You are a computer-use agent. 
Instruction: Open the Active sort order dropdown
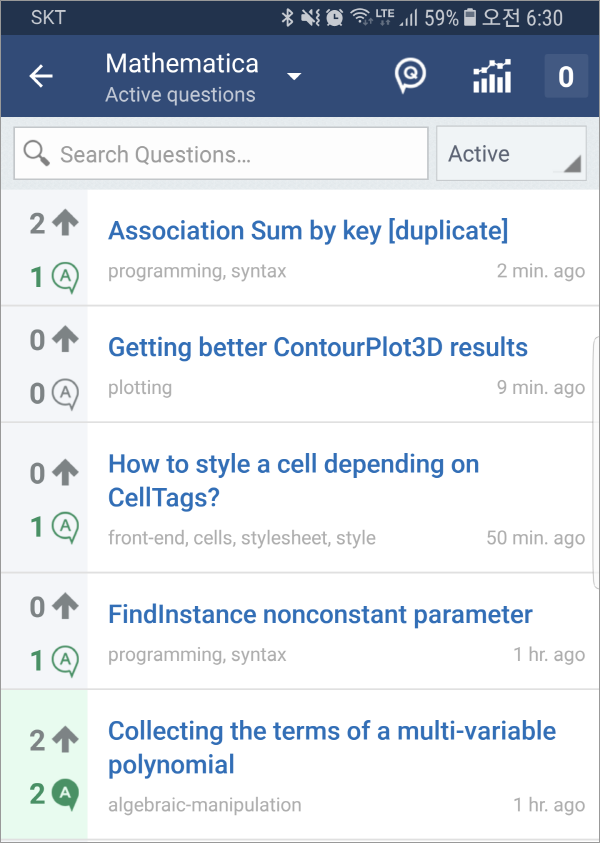pyautogui.click(x=511, y=154)
